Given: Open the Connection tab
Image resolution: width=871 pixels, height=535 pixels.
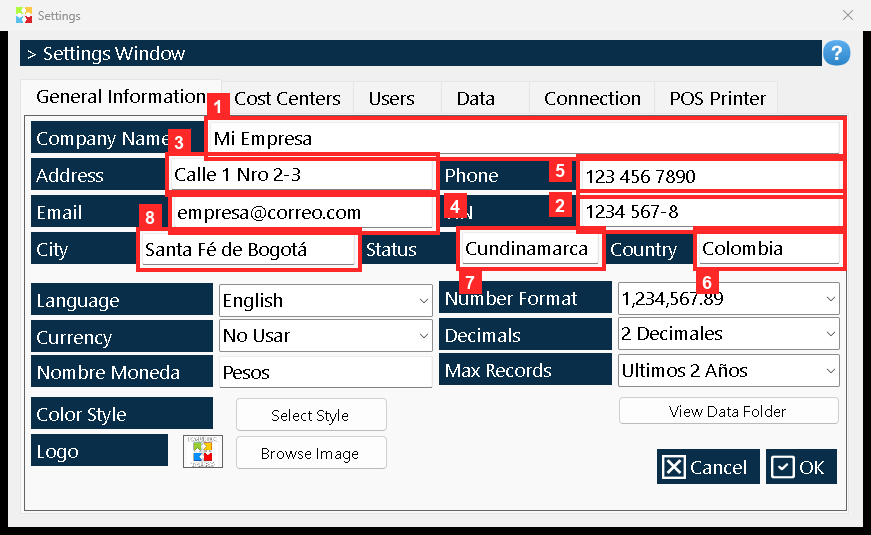Looking at the screenshot, I should click(x=592, y=98).
